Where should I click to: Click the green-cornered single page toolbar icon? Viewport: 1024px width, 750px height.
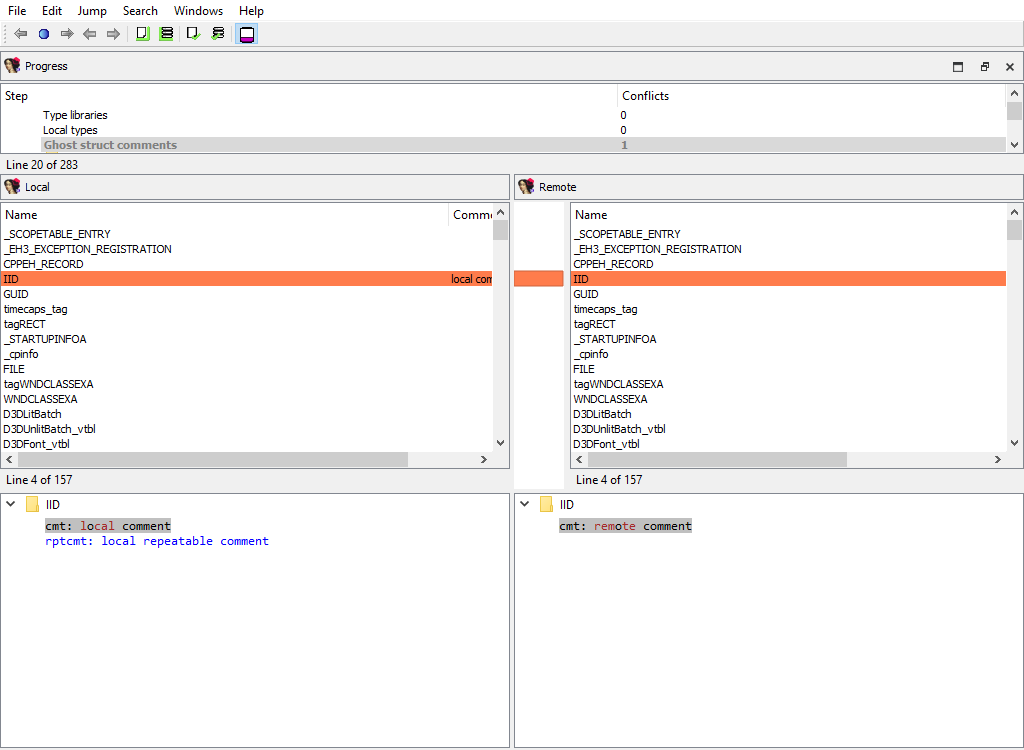click(x=142, y=34)
